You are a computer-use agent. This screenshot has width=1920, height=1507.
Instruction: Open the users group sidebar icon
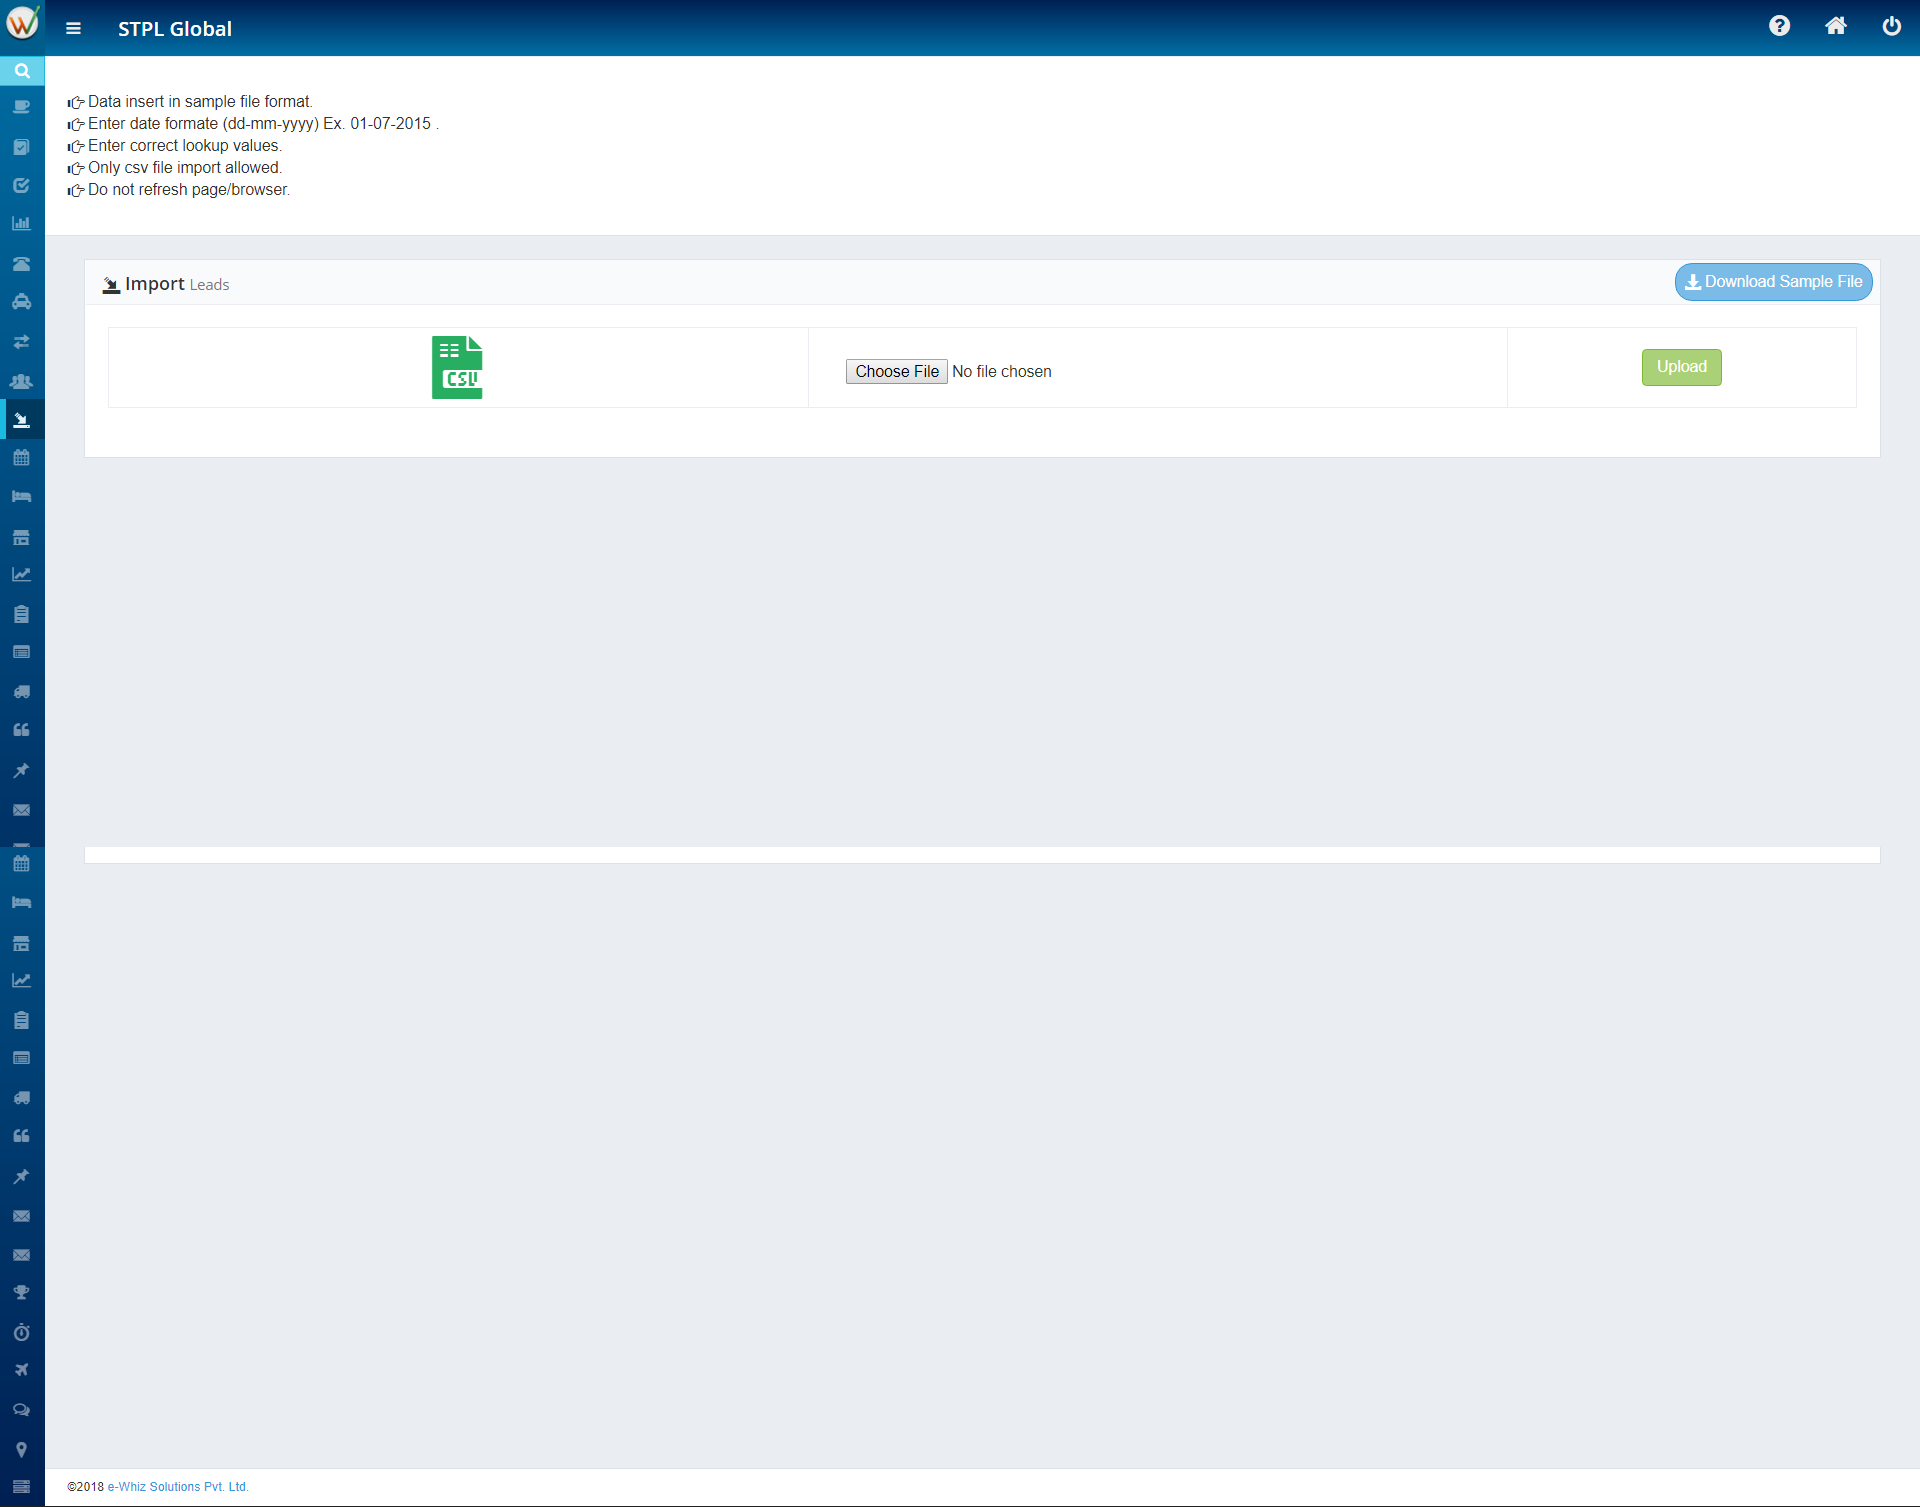tap(22, 381)
